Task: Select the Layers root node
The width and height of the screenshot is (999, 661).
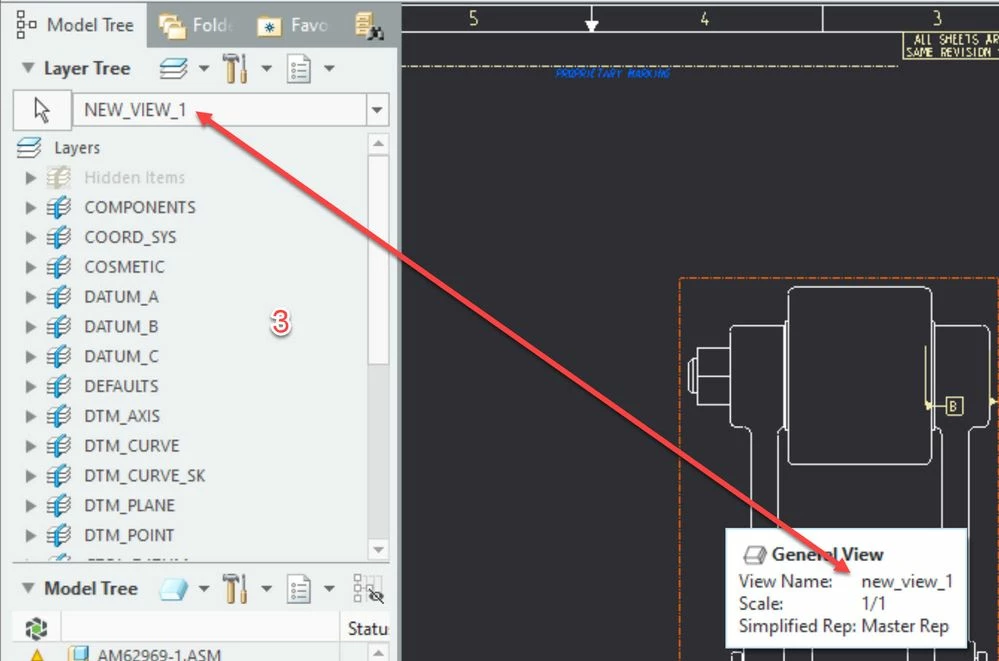Action: pos(76,148)
